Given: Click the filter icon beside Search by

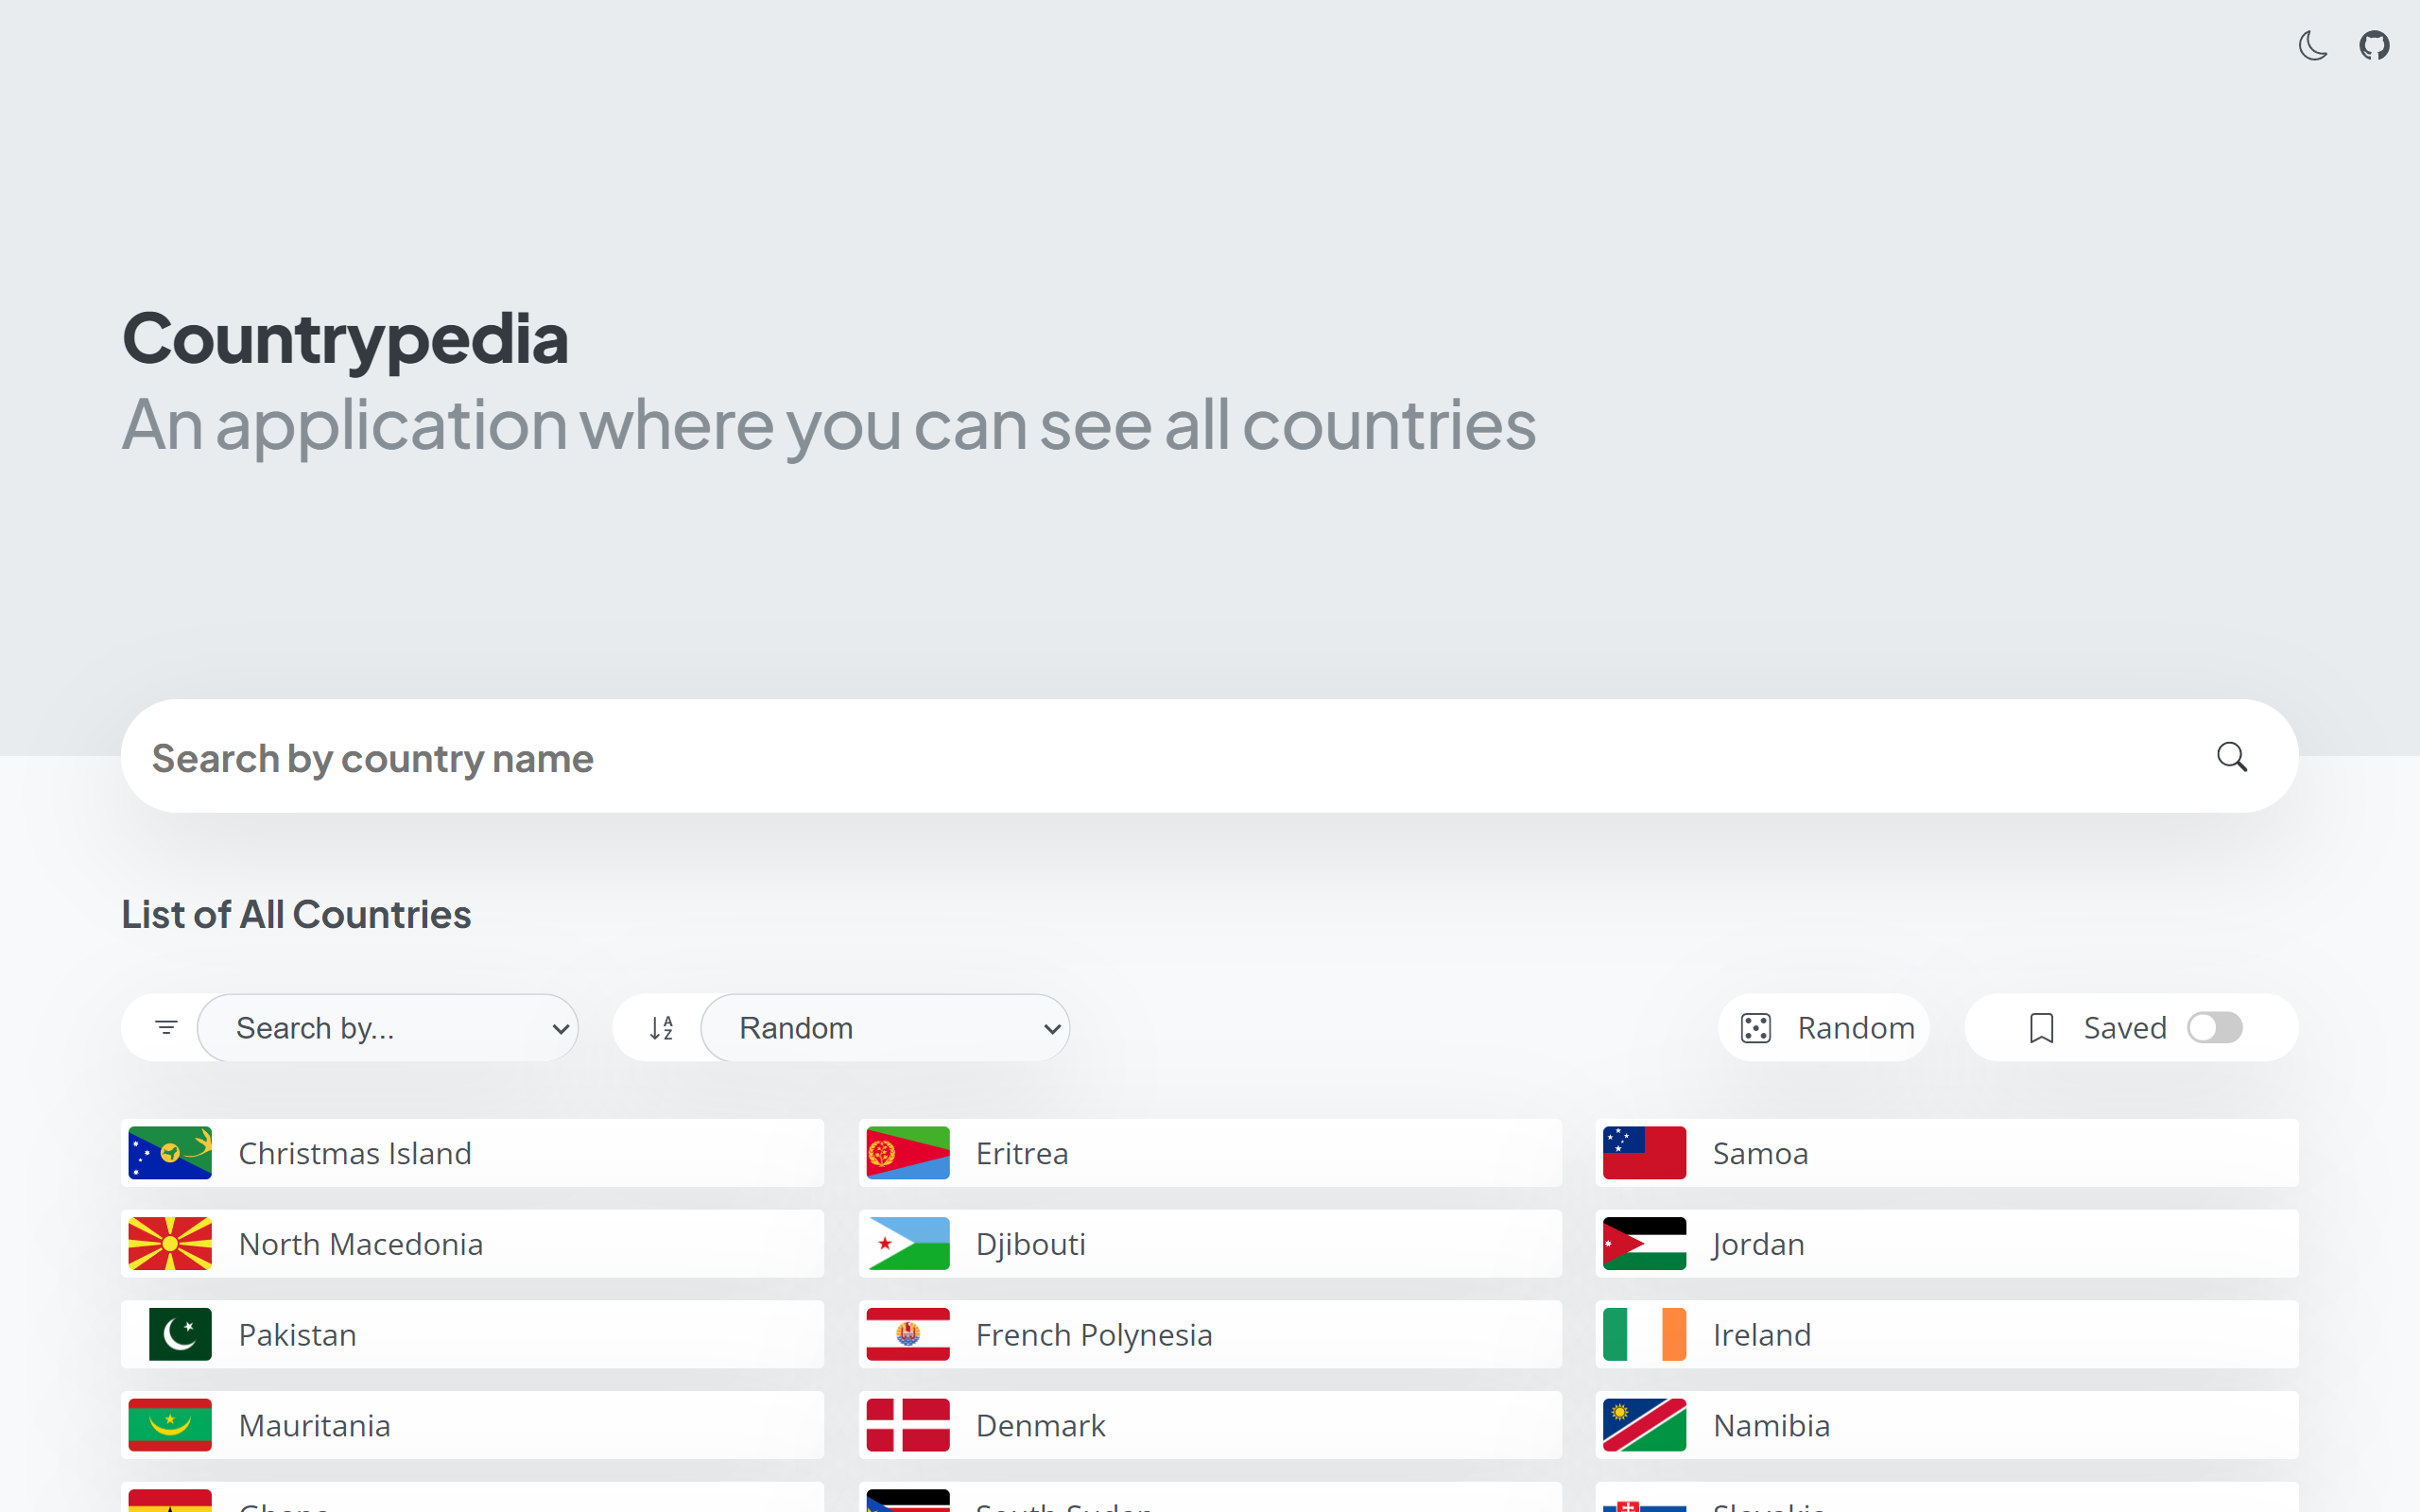Looking at the screenshot, I should pyautogui.click(x=165, y=1027).
